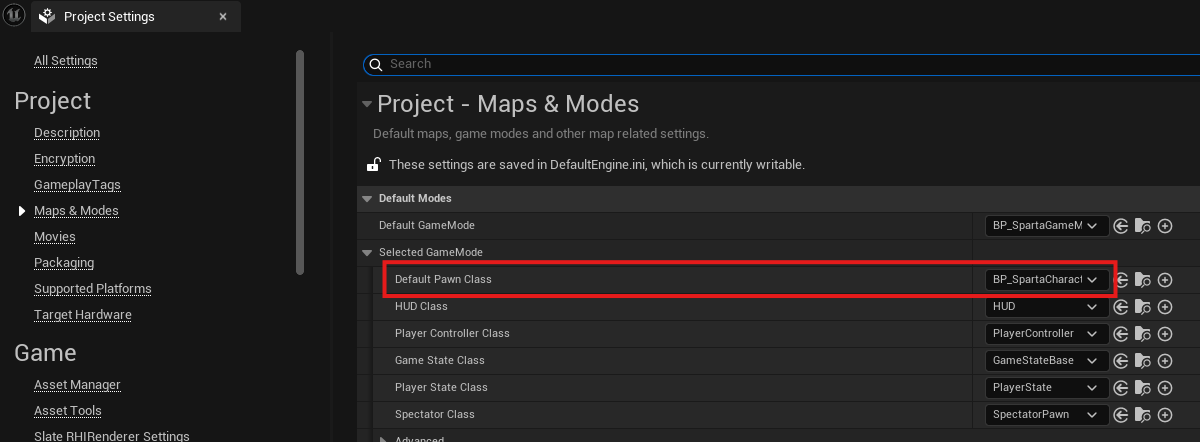Create new Player State Class
Screen dimensions: 1200x442
tap(1165, 388)
